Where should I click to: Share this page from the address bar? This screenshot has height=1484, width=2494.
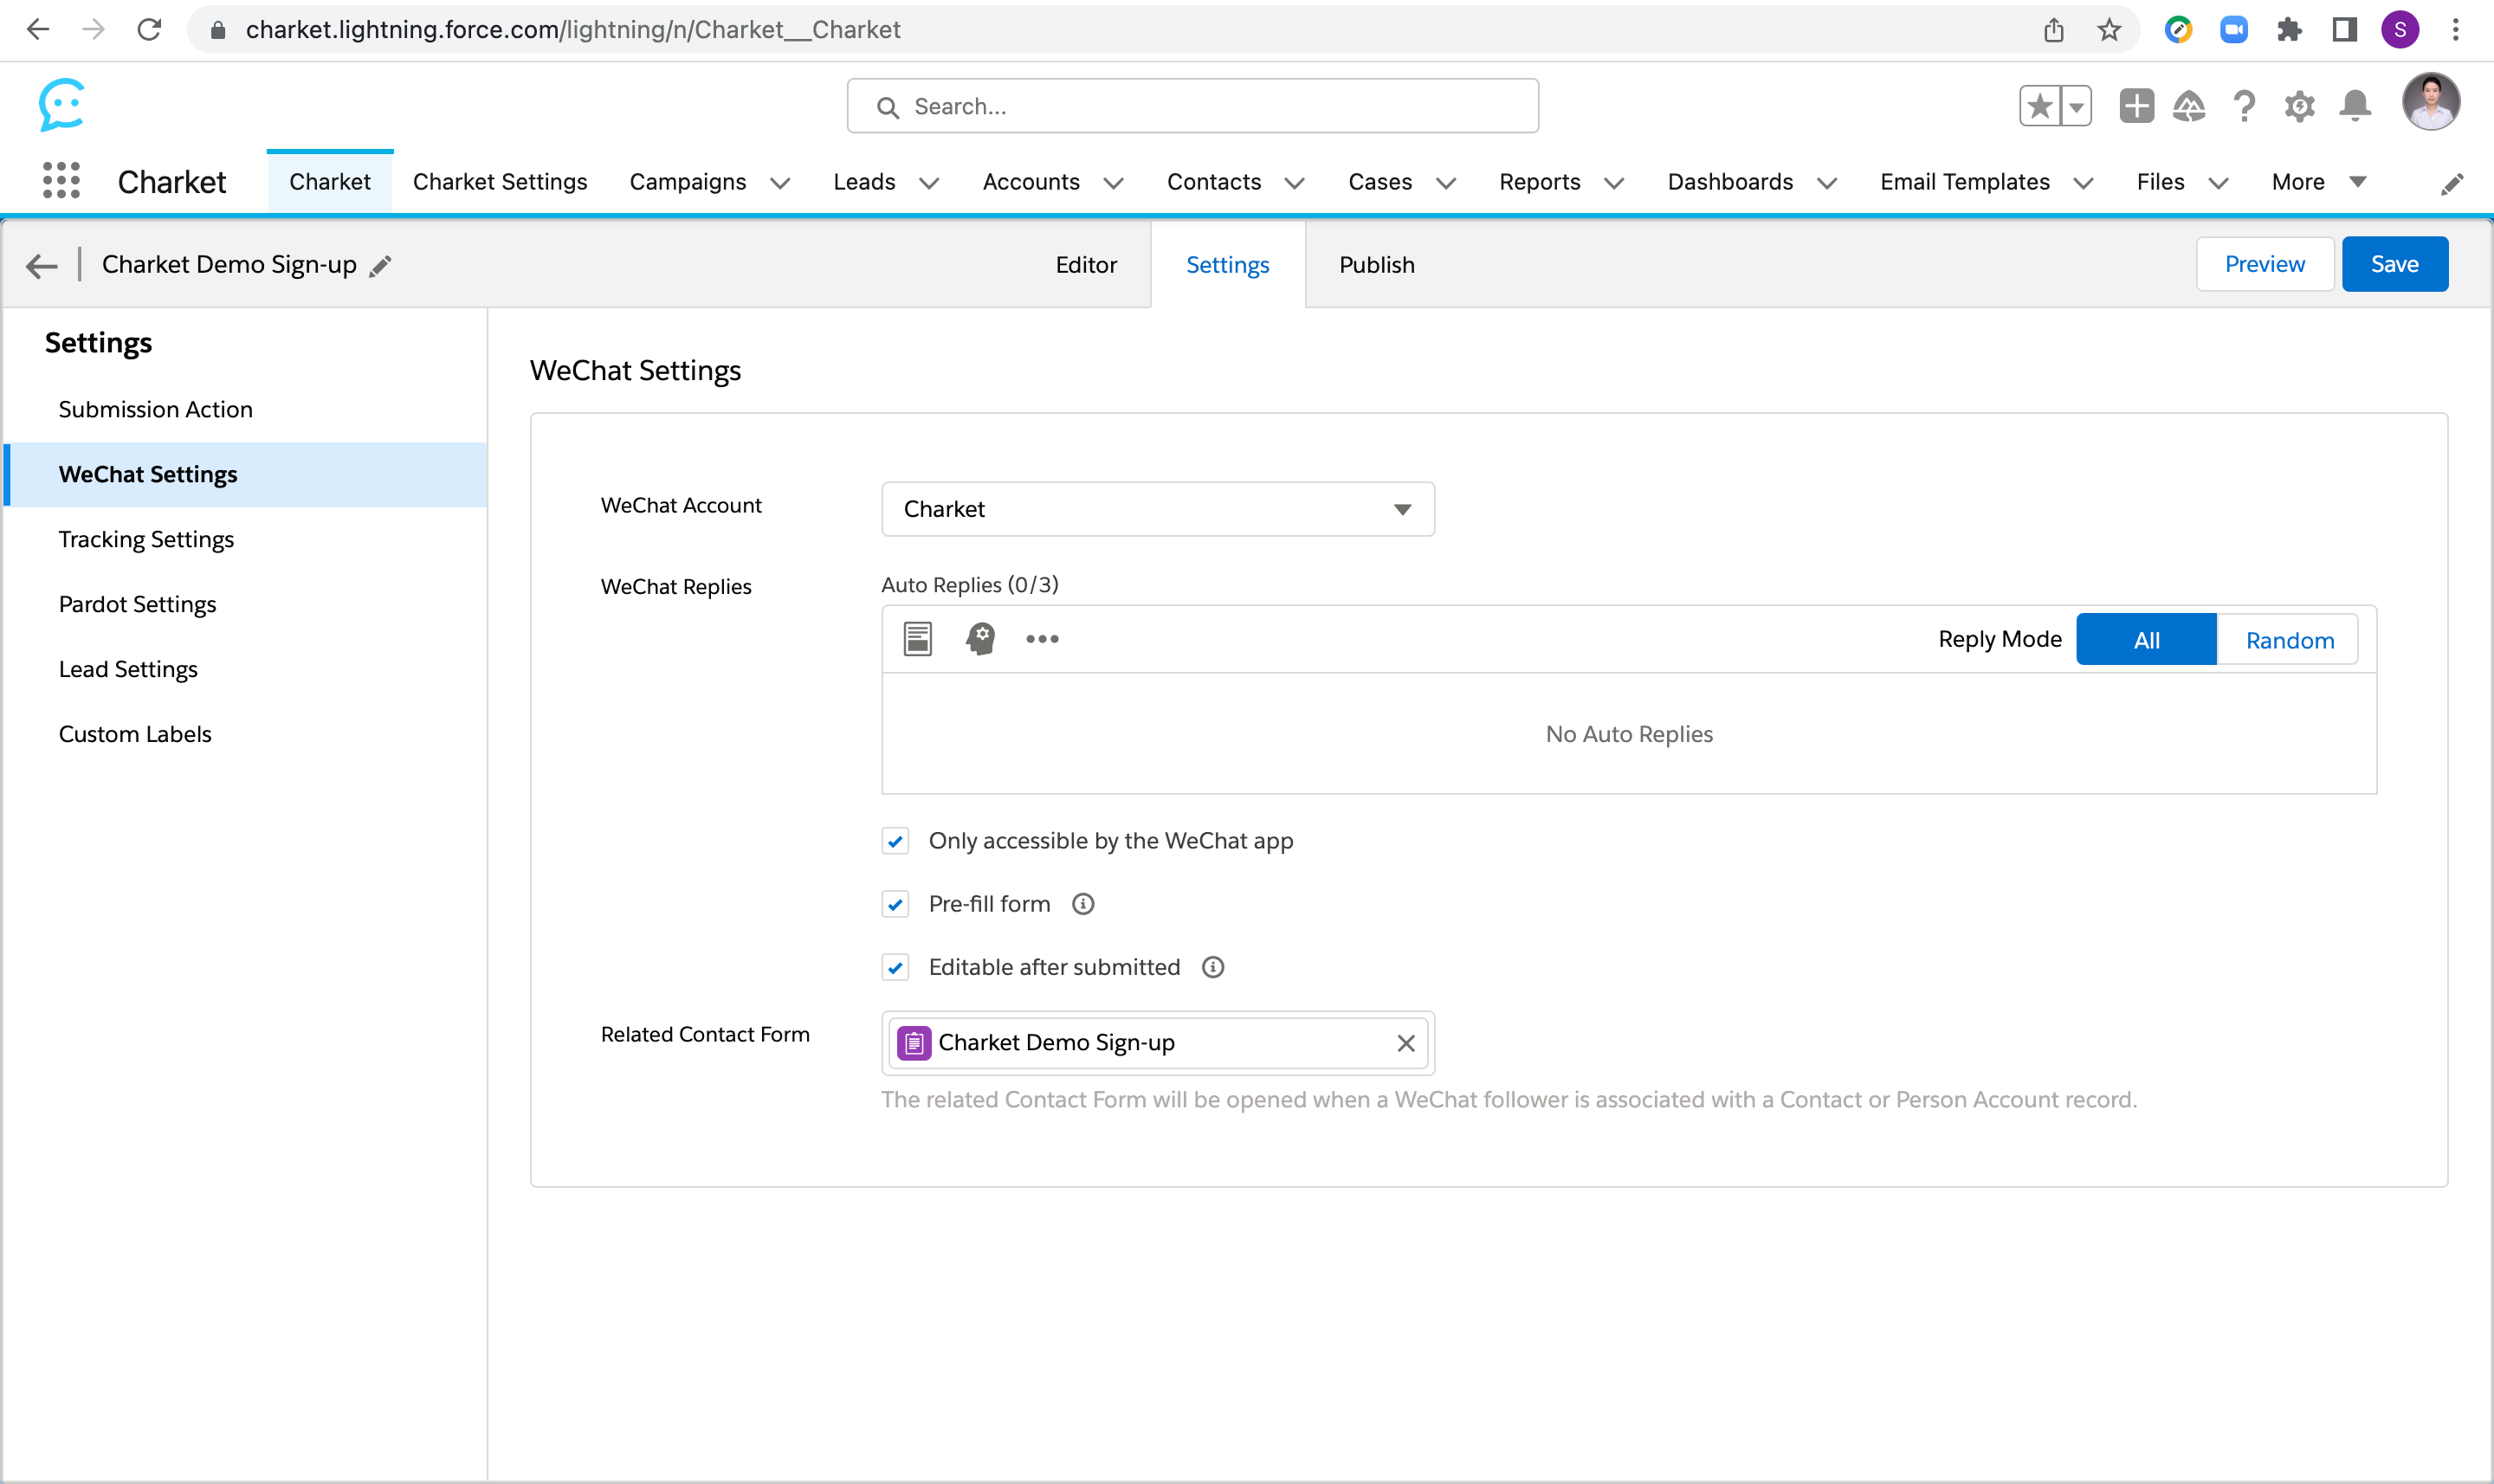point(2054,30)
